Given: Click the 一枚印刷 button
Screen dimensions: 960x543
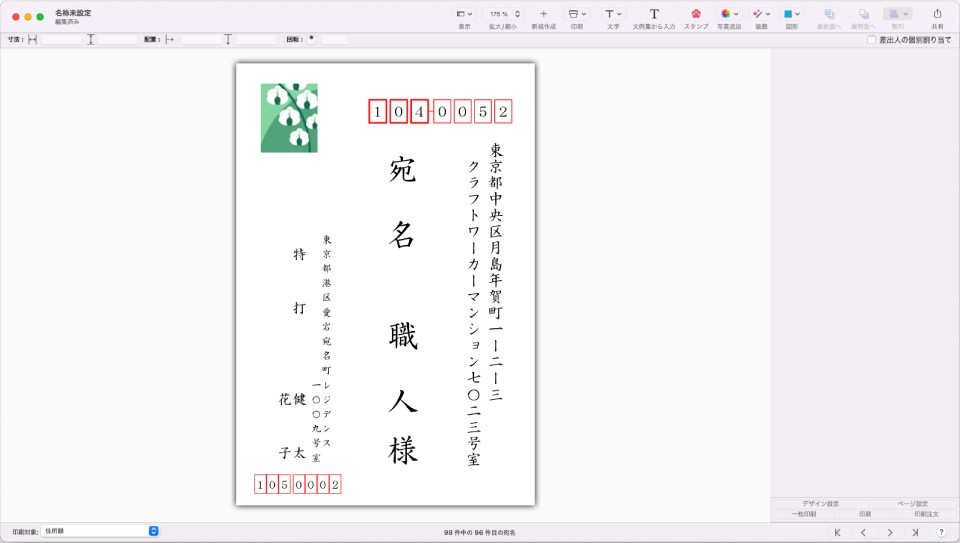Looking at the screenshot, I should (x=803, y=514).
